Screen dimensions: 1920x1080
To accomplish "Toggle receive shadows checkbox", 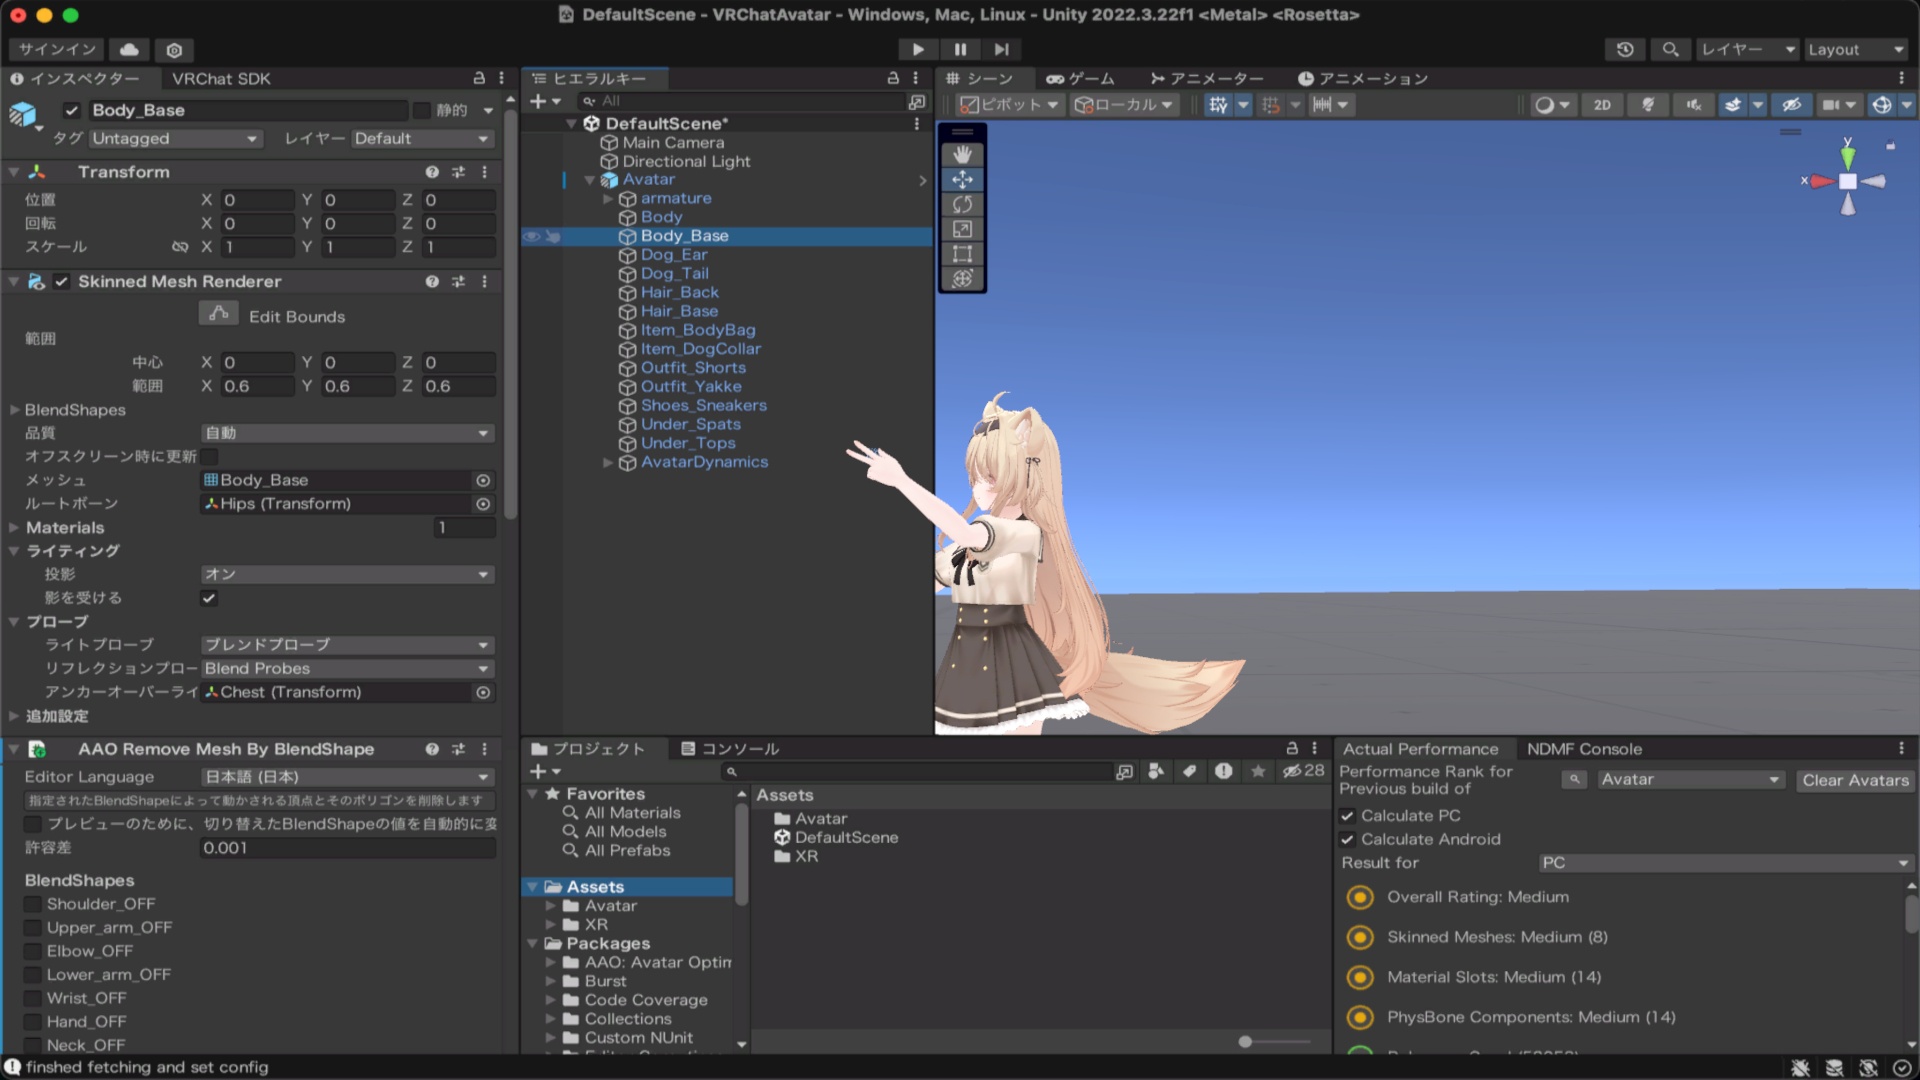I will coord(209,598).
